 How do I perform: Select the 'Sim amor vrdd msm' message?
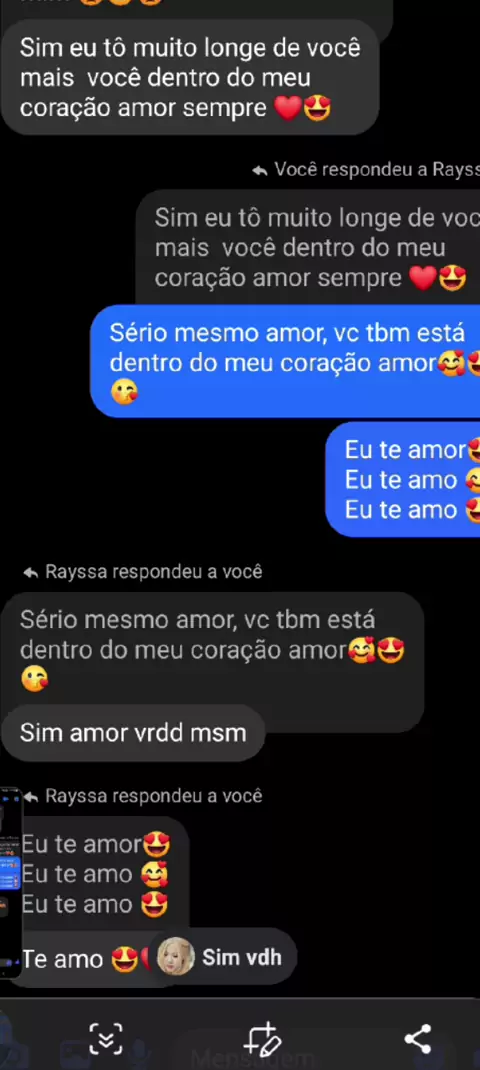[132, 733]
